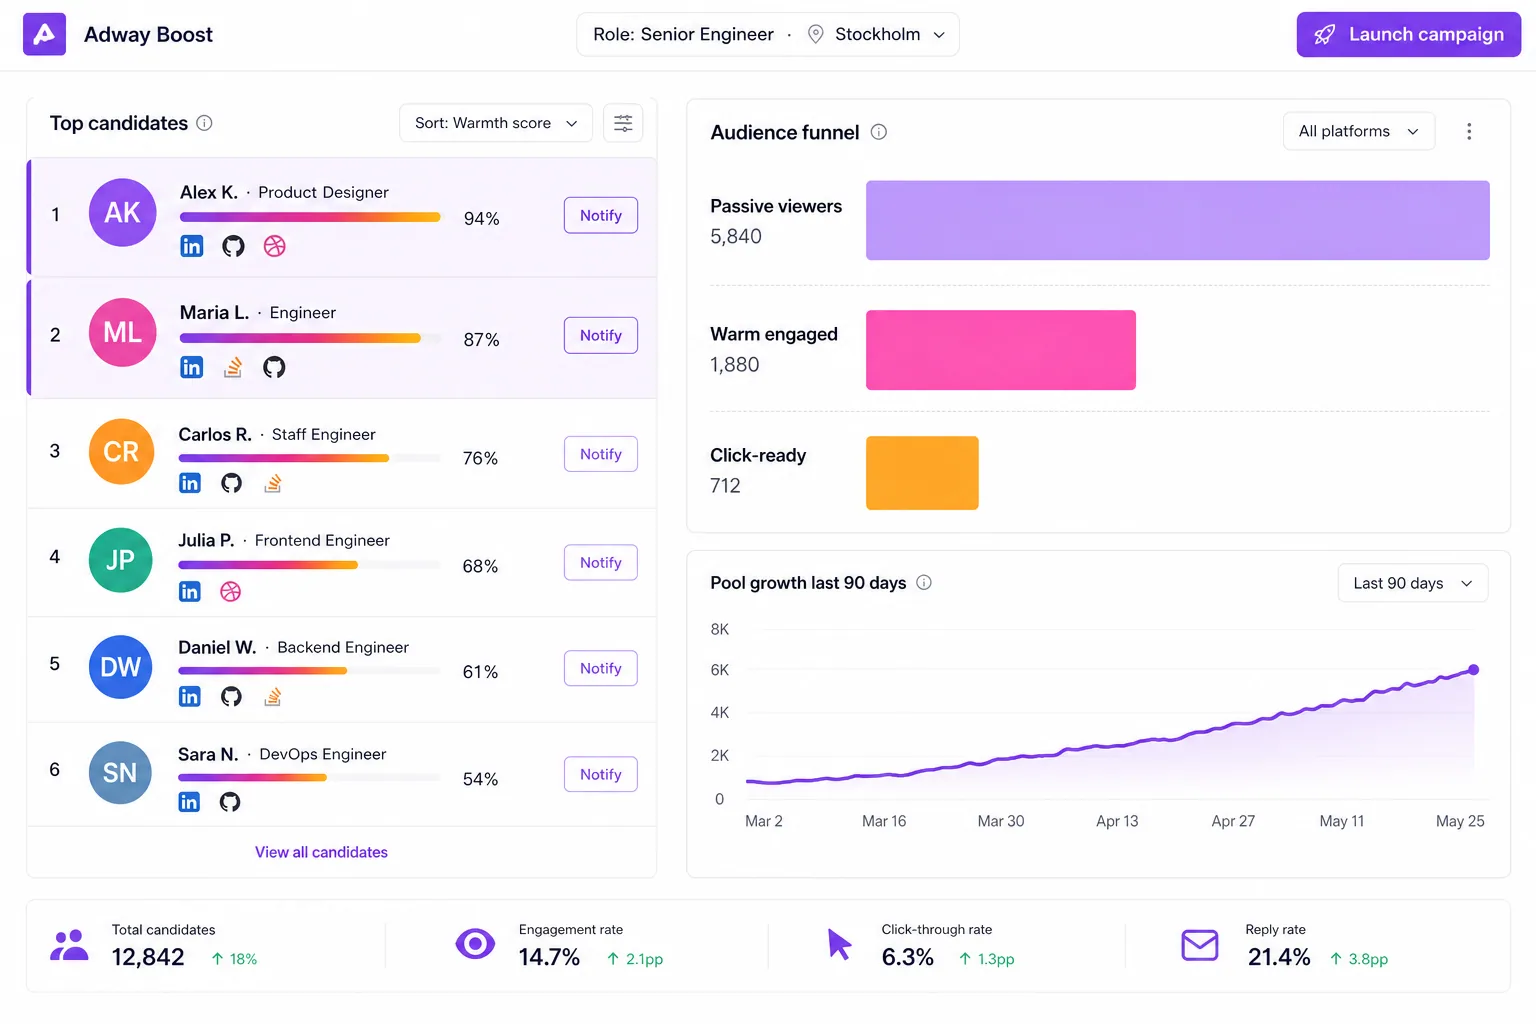Image resolution: width=1536 pixels, height=1024 pixels.
Task: Notify Alex K.
Action: pyautogui.click(x=601, y=215)
